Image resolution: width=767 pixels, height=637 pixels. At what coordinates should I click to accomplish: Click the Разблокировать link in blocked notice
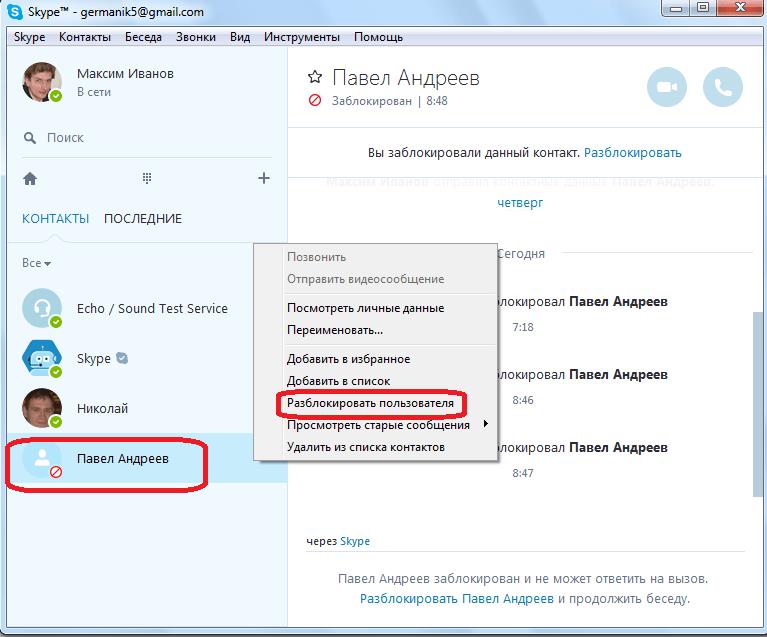pos(632,153)
